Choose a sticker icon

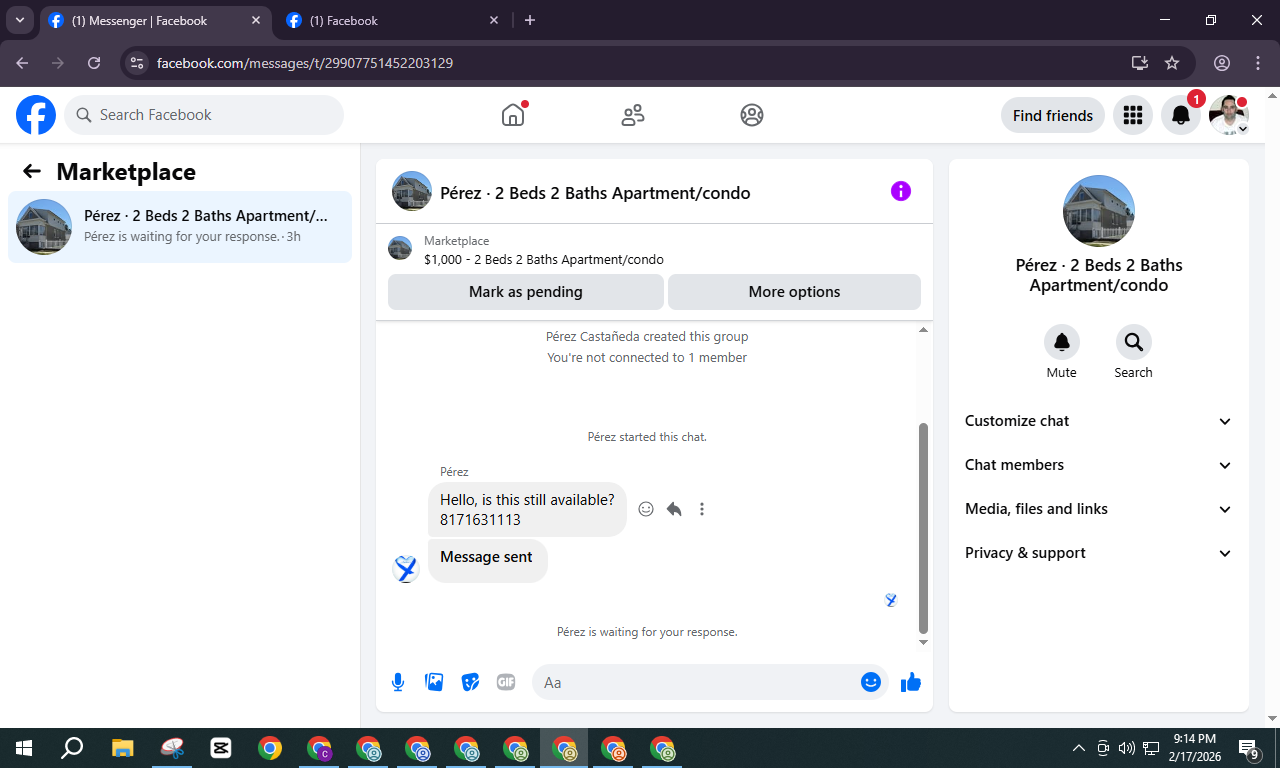click(470, 682)
